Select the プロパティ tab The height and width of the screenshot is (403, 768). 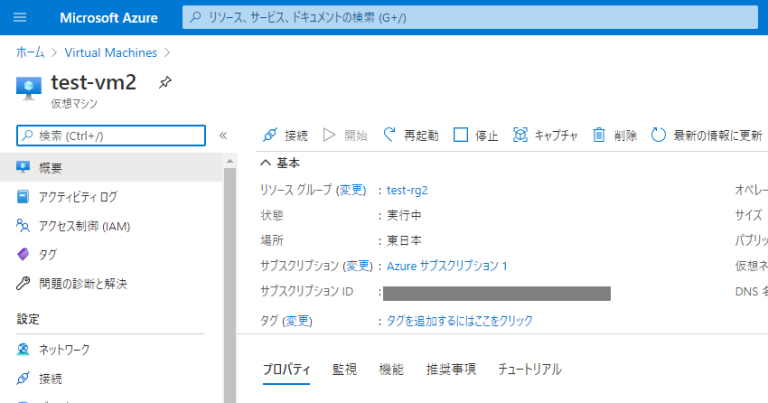(287, 369)
